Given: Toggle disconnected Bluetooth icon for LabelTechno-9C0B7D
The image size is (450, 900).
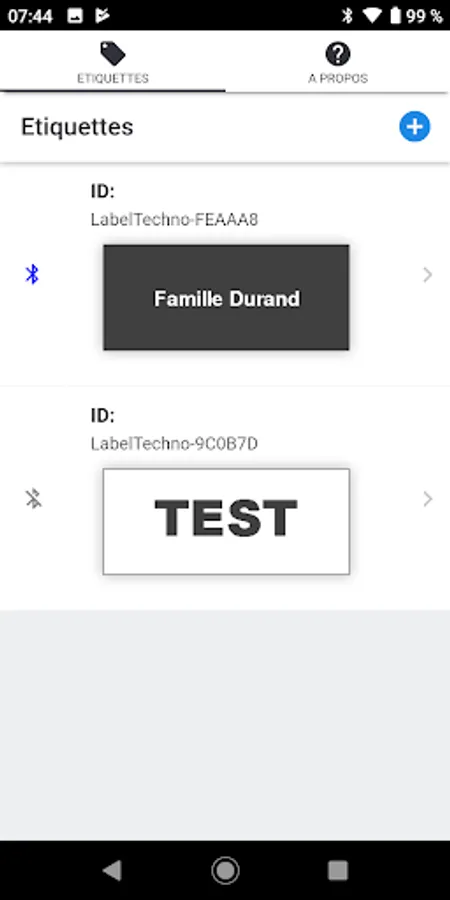Looking at the screenshot, I should point(33,499).
